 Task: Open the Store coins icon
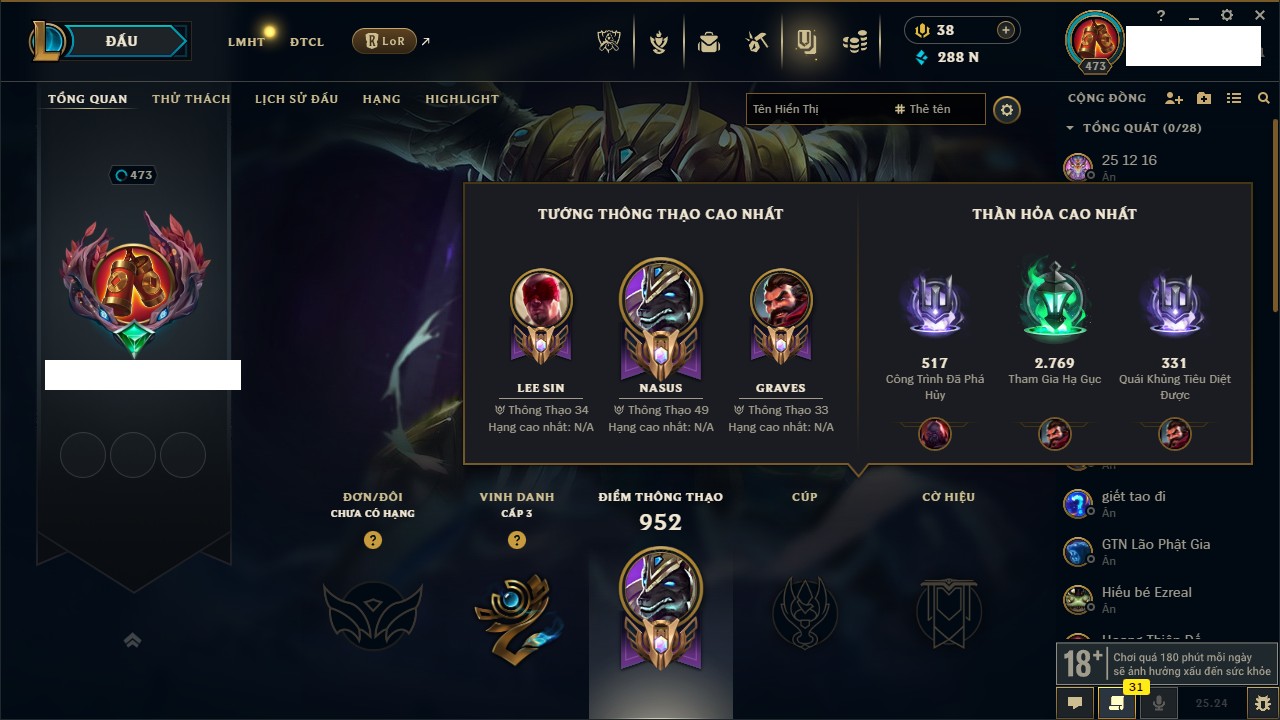855,42
